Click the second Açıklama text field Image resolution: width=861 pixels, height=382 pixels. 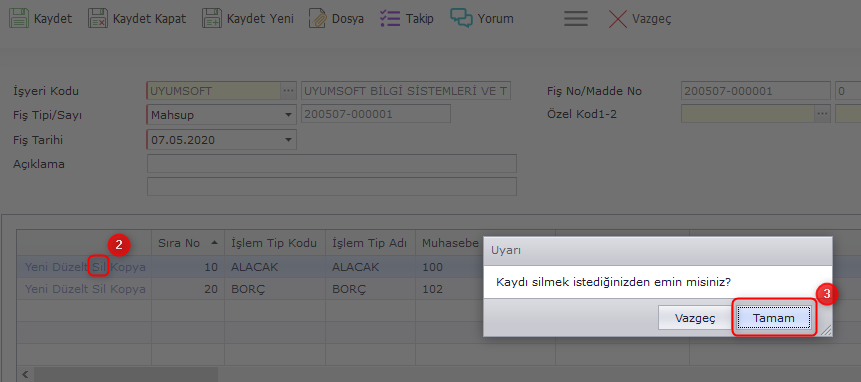pyautogui.click(x=332, y=186)
